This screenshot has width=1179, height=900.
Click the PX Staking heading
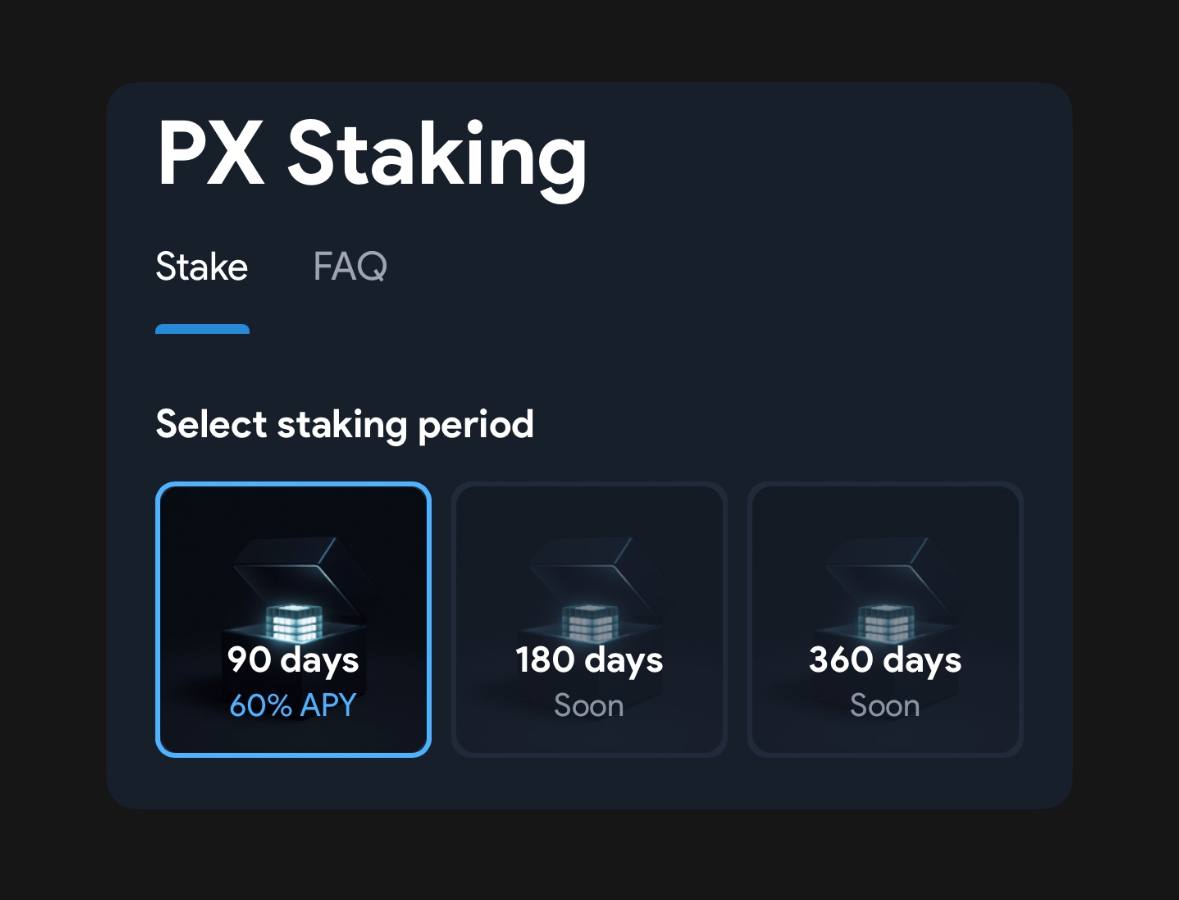pos(371,156)
